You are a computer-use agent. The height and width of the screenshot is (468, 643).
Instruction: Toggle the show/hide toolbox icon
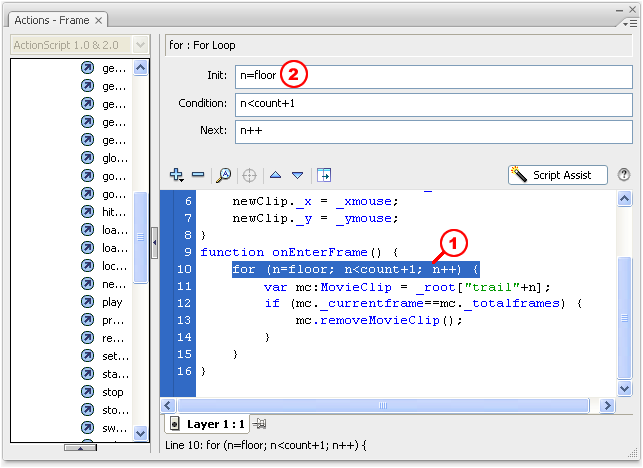324,175
